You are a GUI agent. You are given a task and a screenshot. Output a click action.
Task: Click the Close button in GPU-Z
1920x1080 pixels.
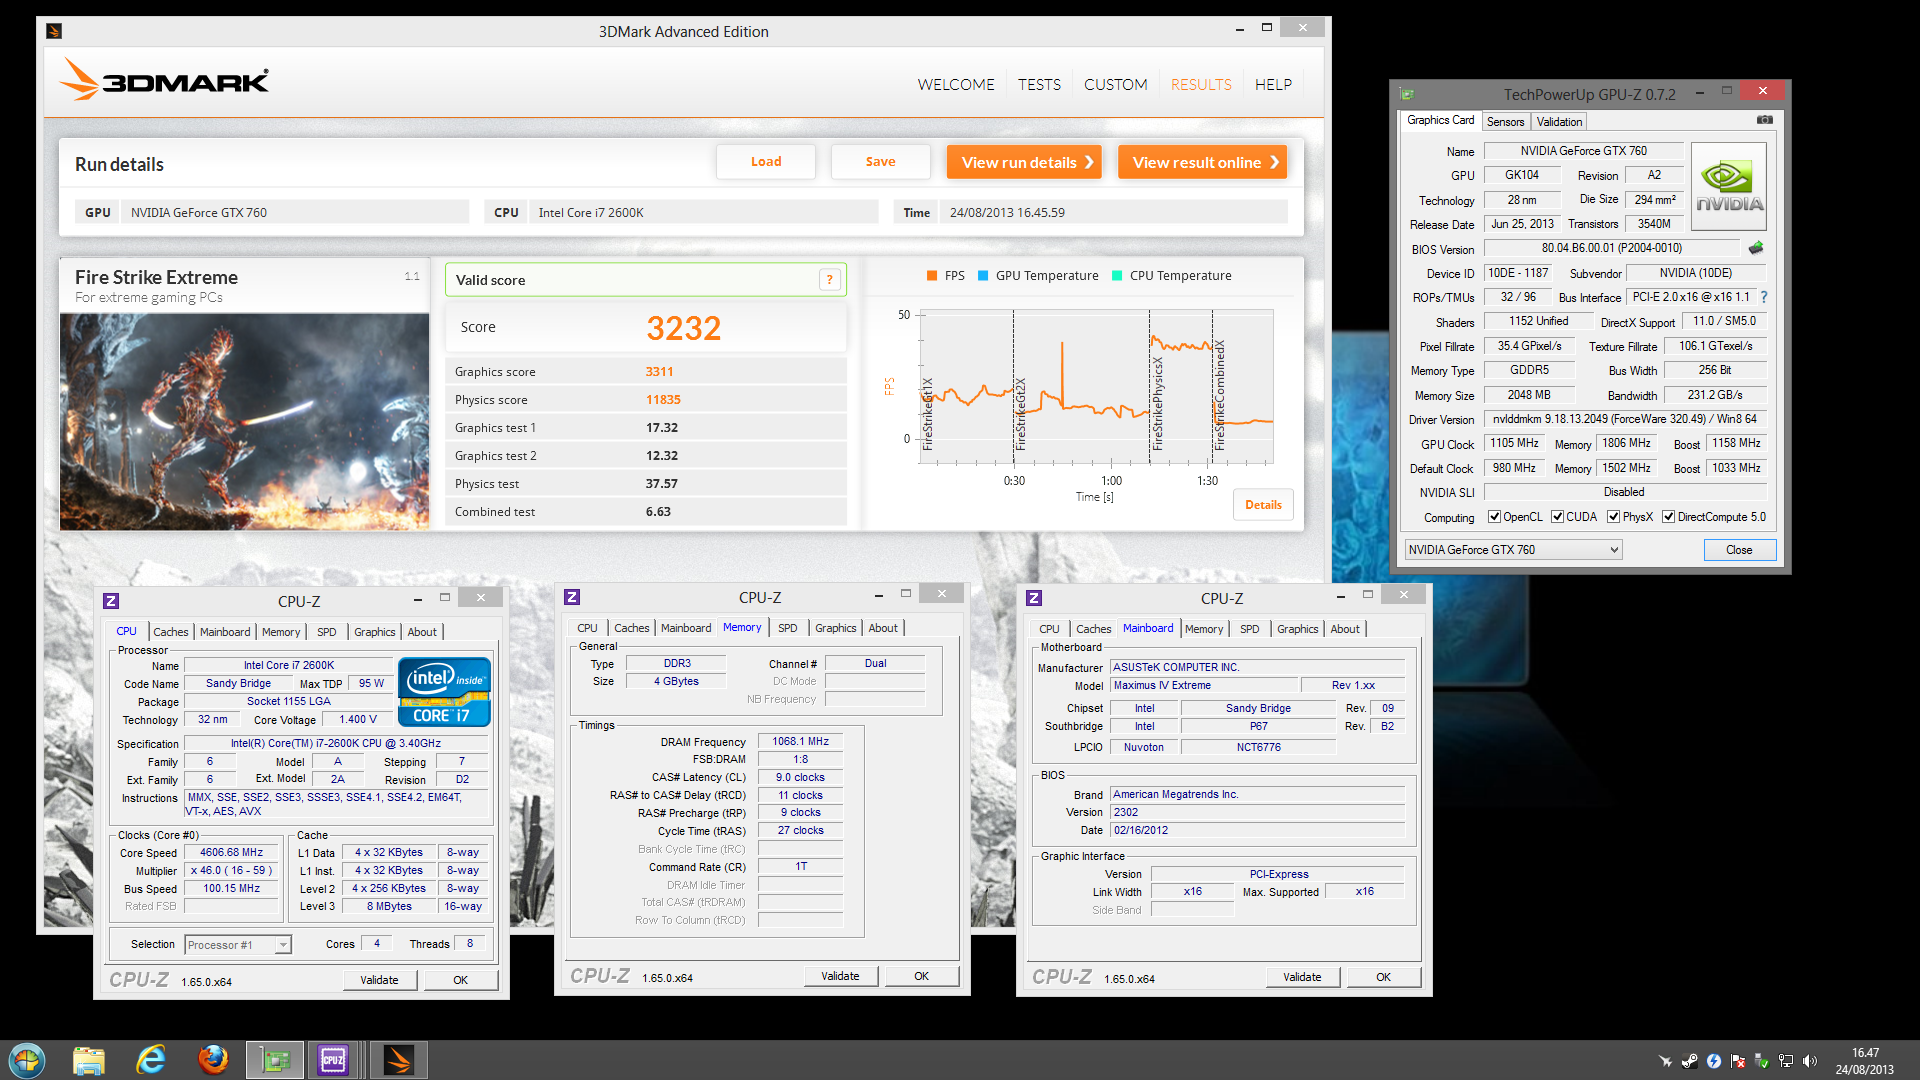(1740, 550)
